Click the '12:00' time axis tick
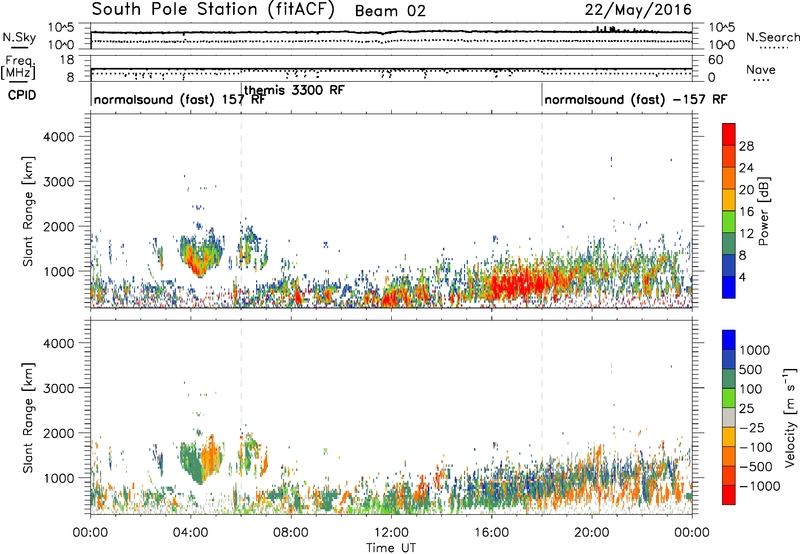 [x=391, y=533]
